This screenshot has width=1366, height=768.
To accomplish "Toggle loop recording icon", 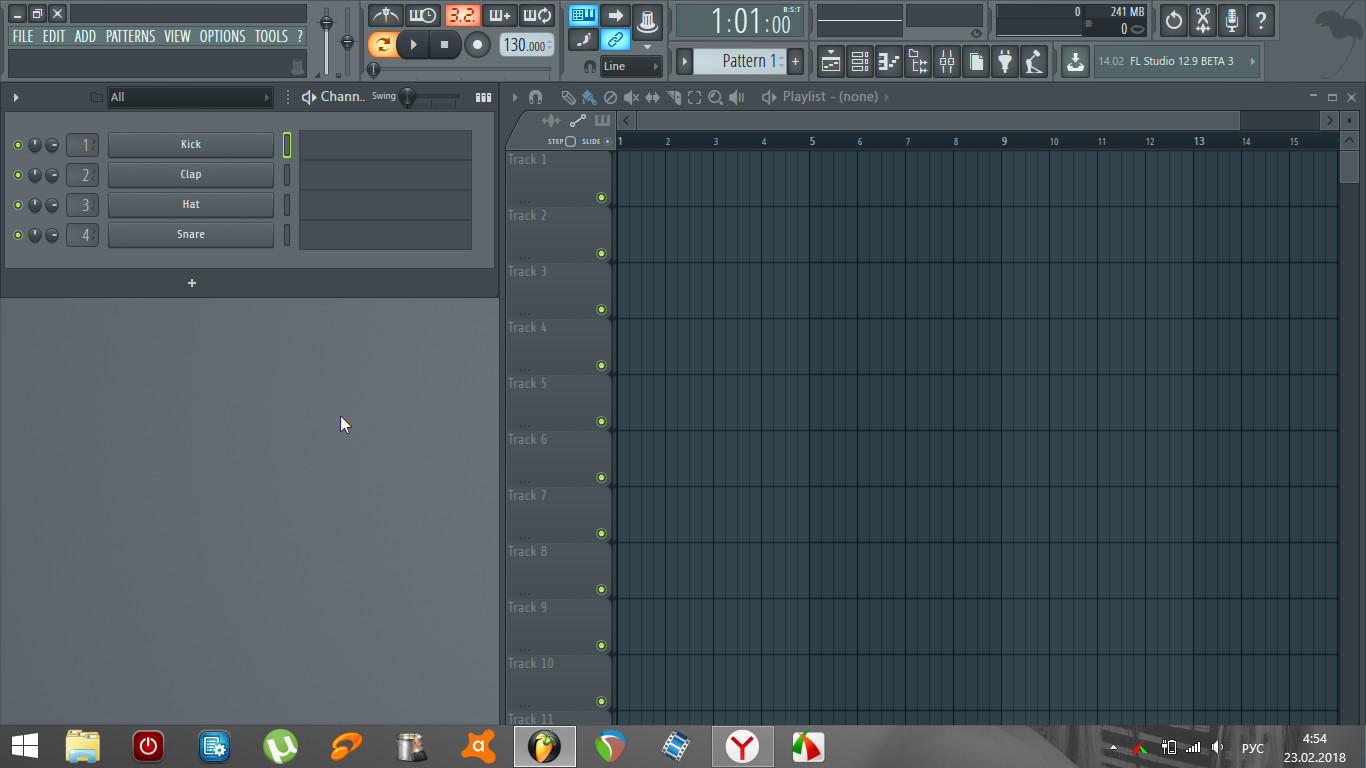I will (x=538, y=16).
